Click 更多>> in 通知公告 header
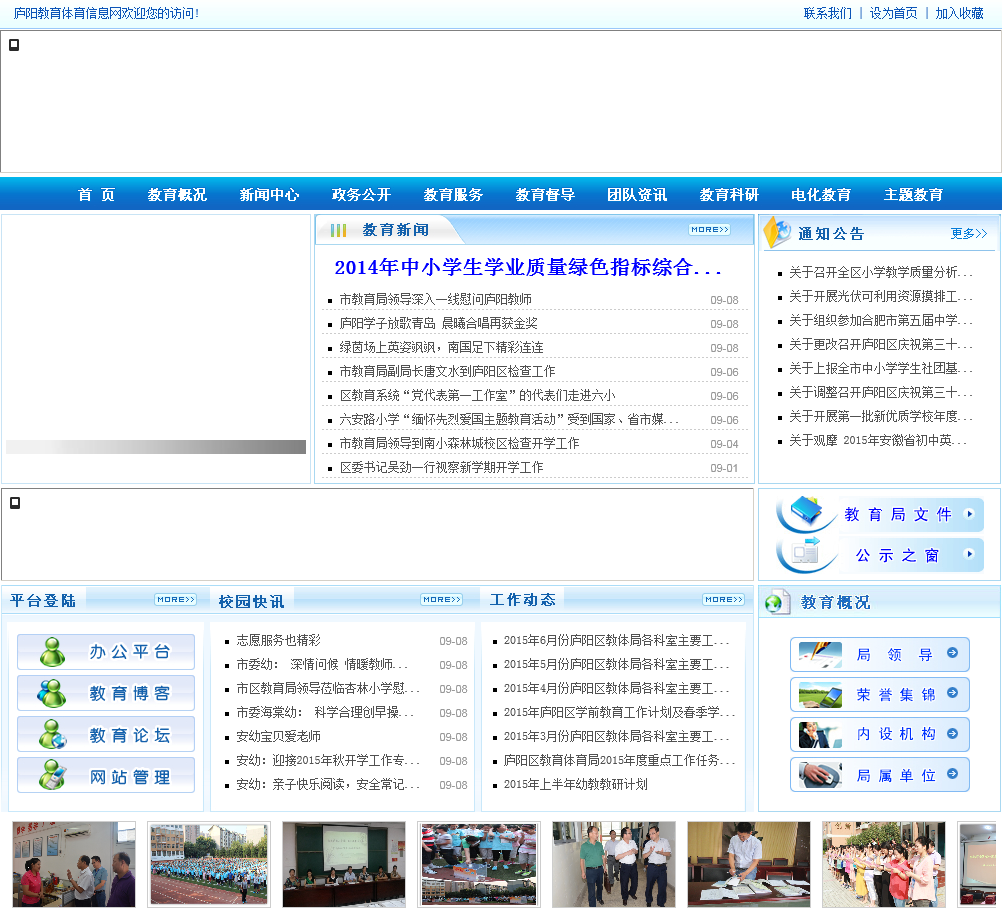Screen dimensions: 1002x911 tap(969, 234)
